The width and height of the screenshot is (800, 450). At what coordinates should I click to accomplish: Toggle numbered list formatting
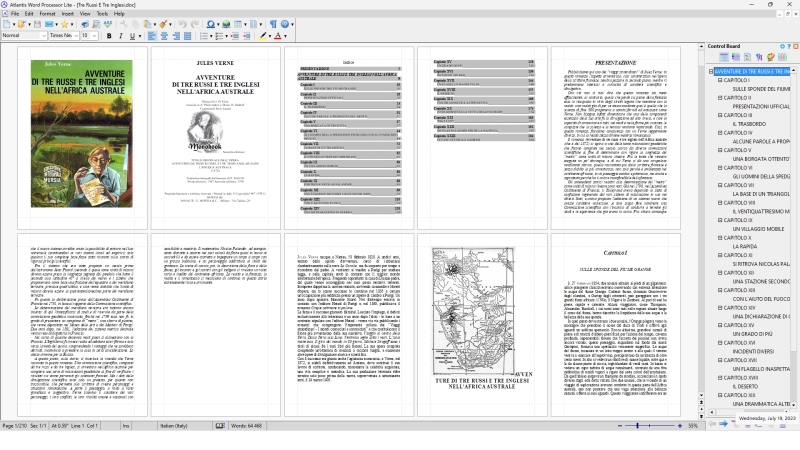[203, 36]
